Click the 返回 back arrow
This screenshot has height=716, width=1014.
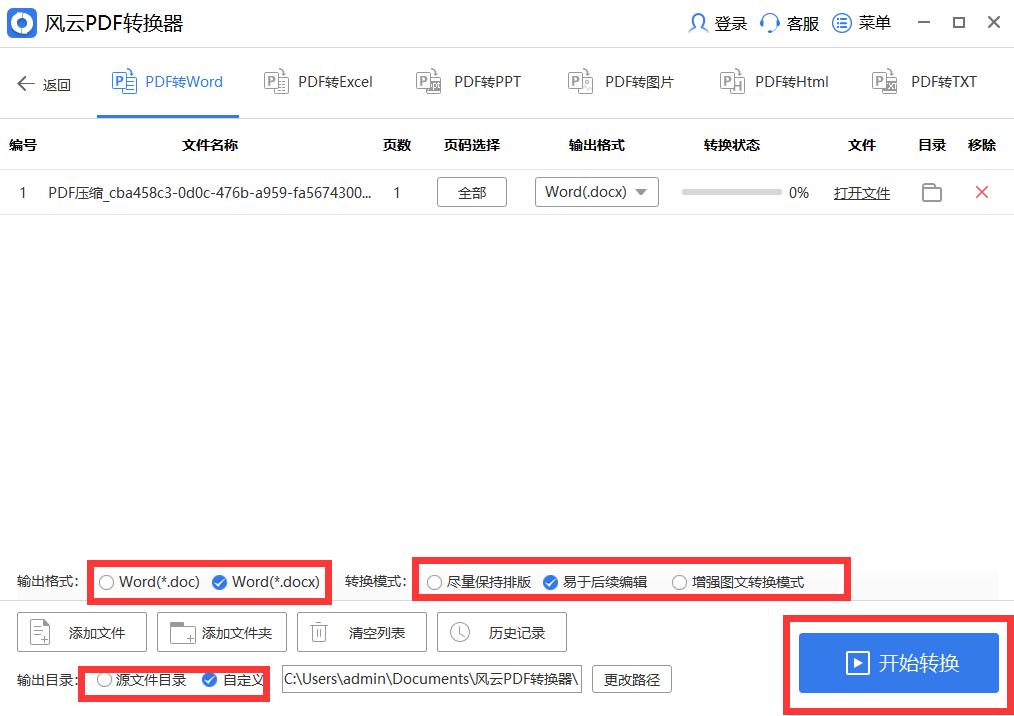(26, 83)
